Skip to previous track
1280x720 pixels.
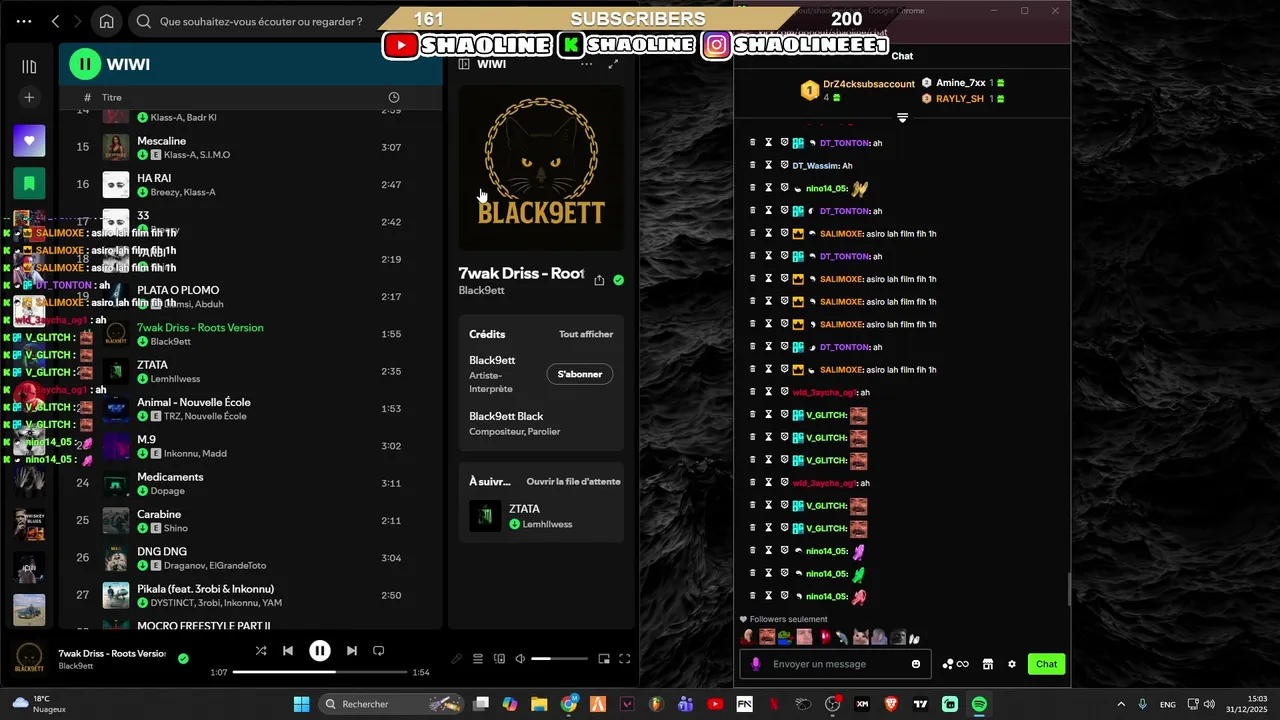pyautogui.click(x=288, y=651)
